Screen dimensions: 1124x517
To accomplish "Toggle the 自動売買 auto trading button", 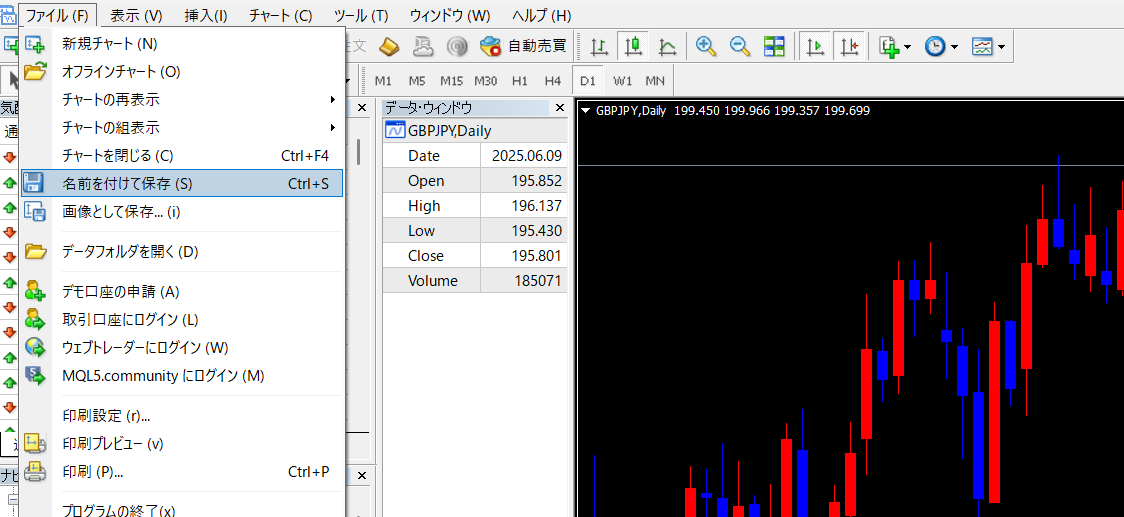I will coord(524,47).
